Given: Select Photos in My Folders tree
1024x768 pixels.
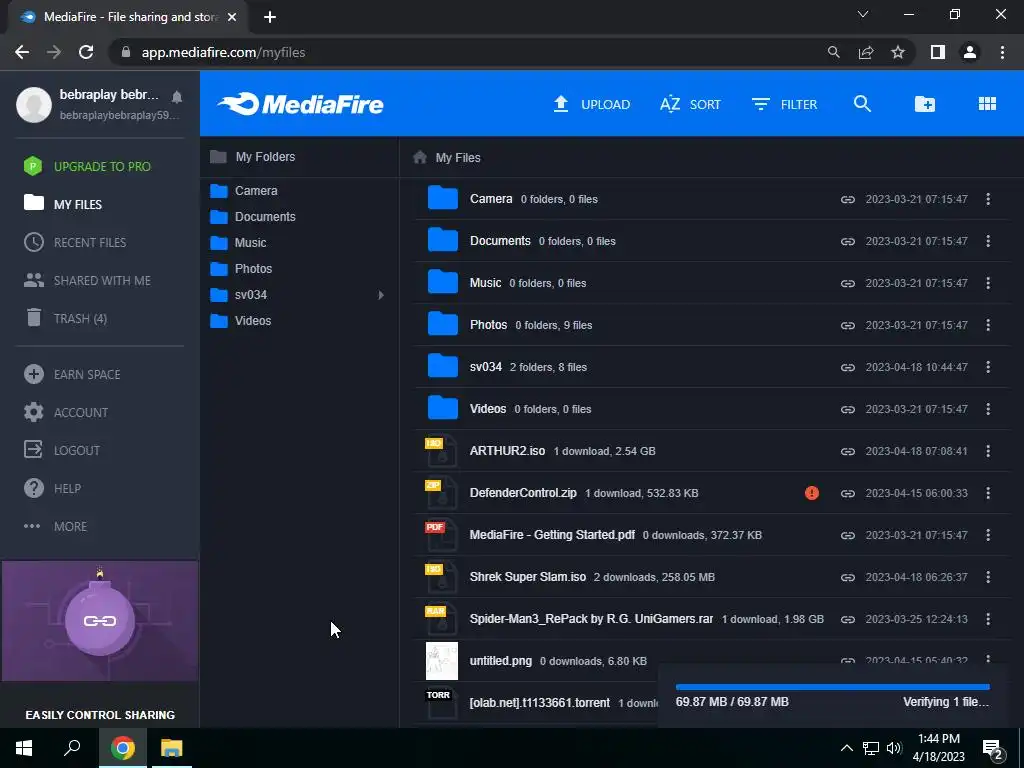Looking at the screenshot, I should click(241, 269).
